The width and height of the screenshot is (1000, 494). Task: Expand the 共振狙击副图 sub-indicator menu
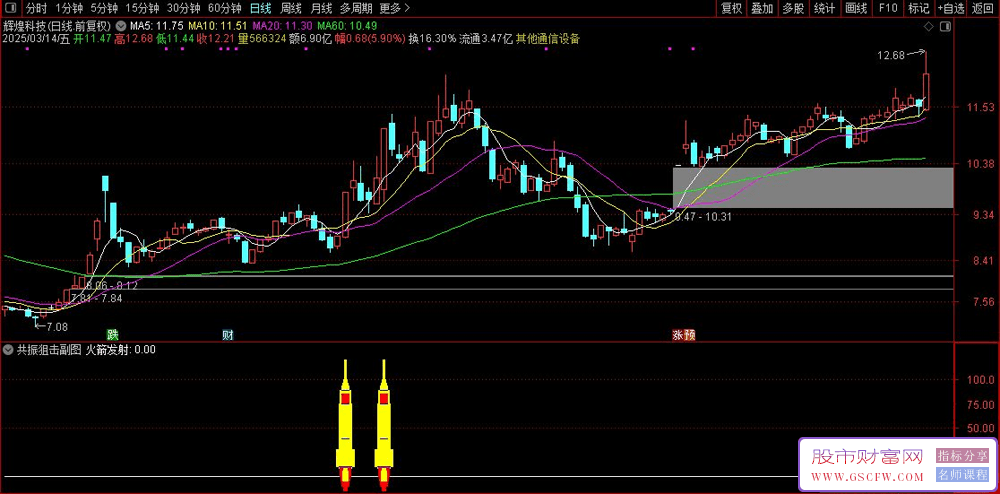[8, 349]
